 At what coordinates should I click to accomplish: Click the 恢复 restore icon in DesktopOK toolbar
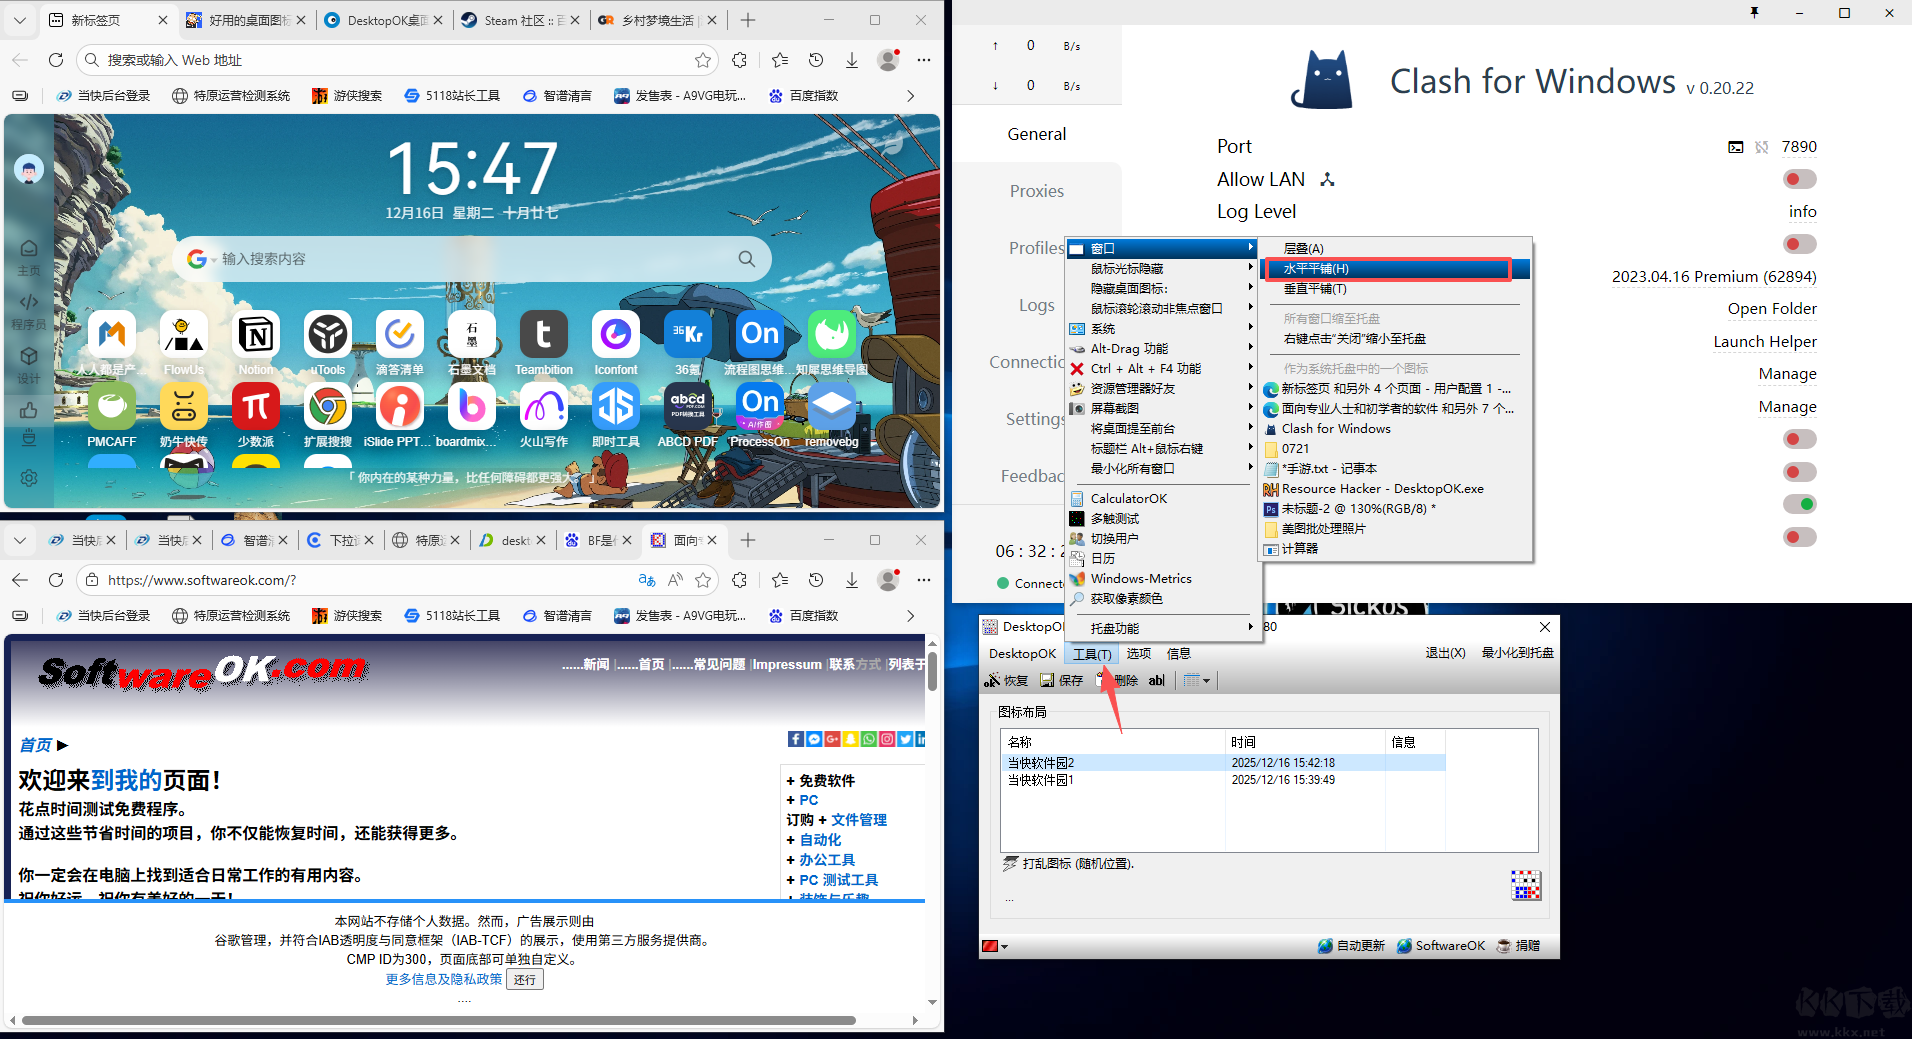994,680
